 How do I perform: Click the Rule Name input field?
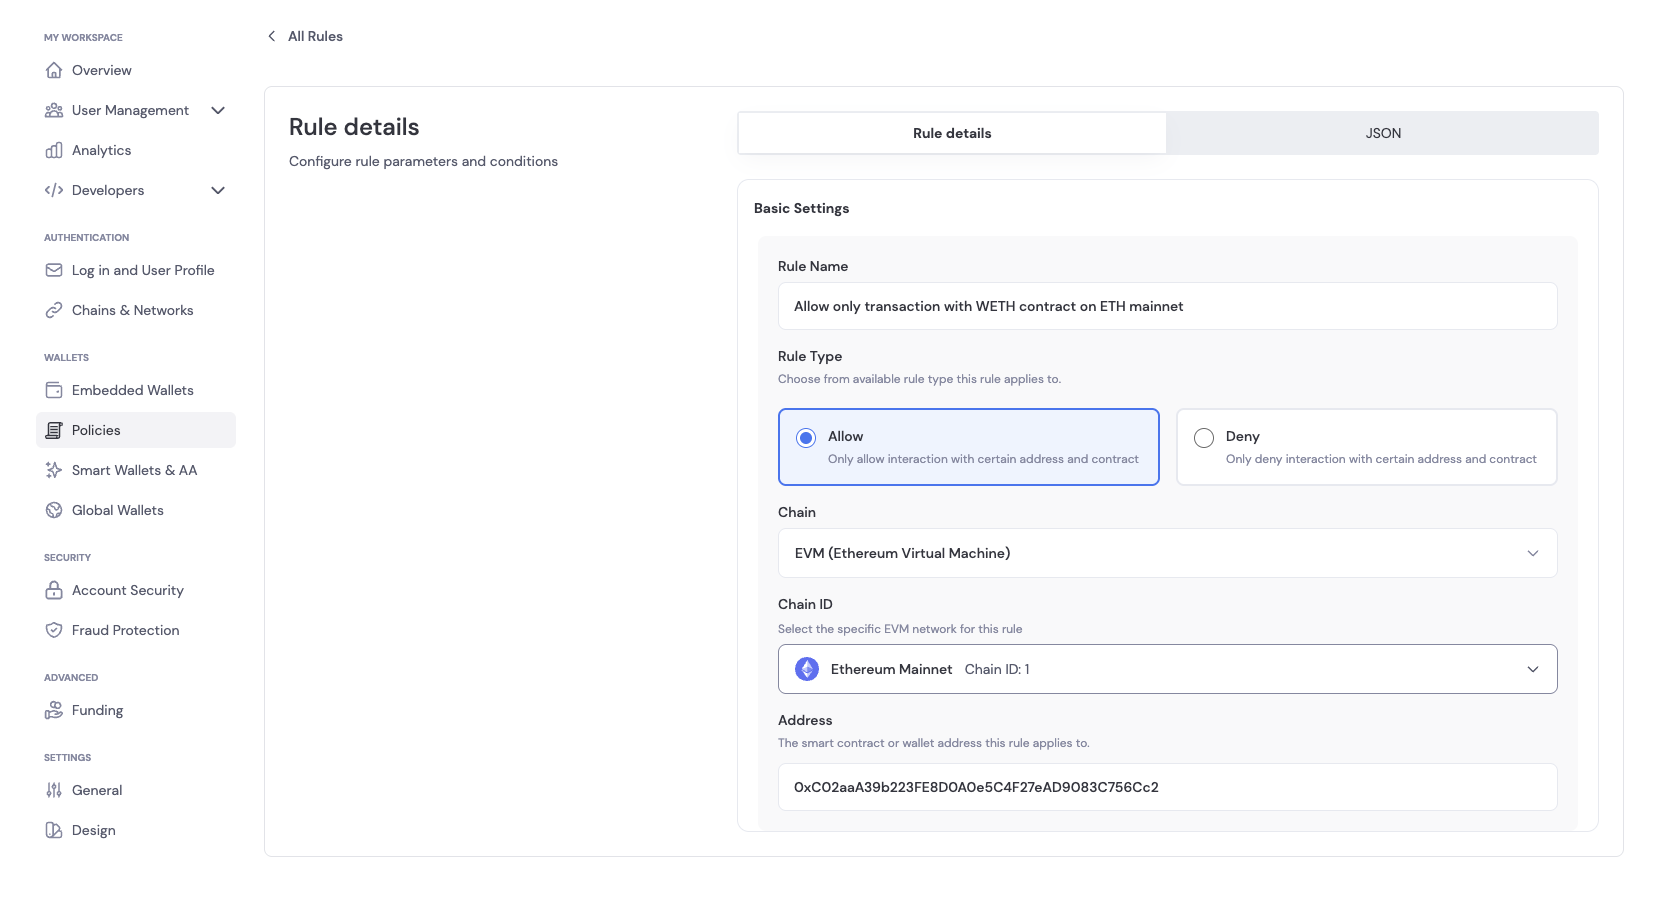click(1167, 306)
